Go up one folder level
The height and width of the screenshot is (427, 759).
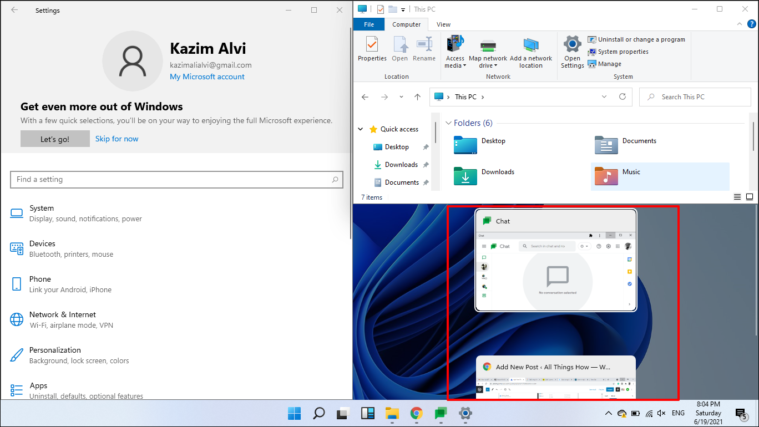[x=417, y=97]
